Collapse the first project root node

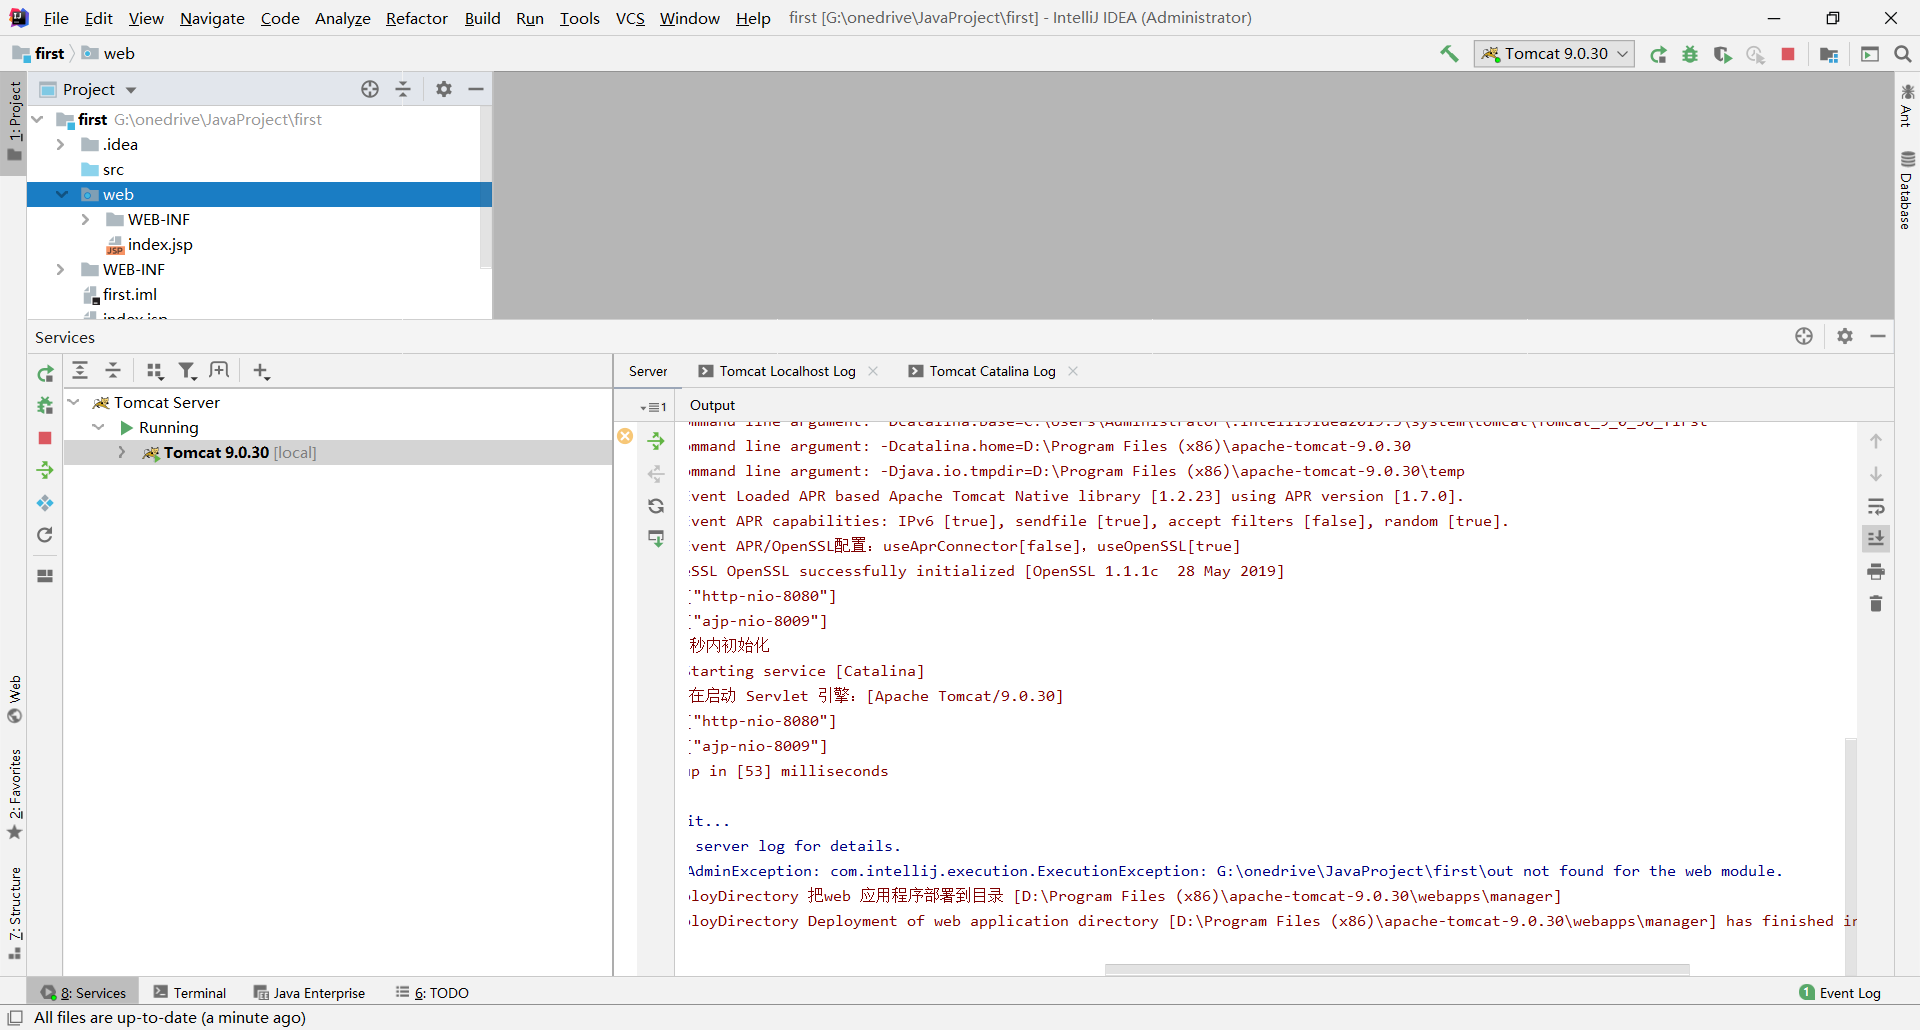(x=37, y=119)
